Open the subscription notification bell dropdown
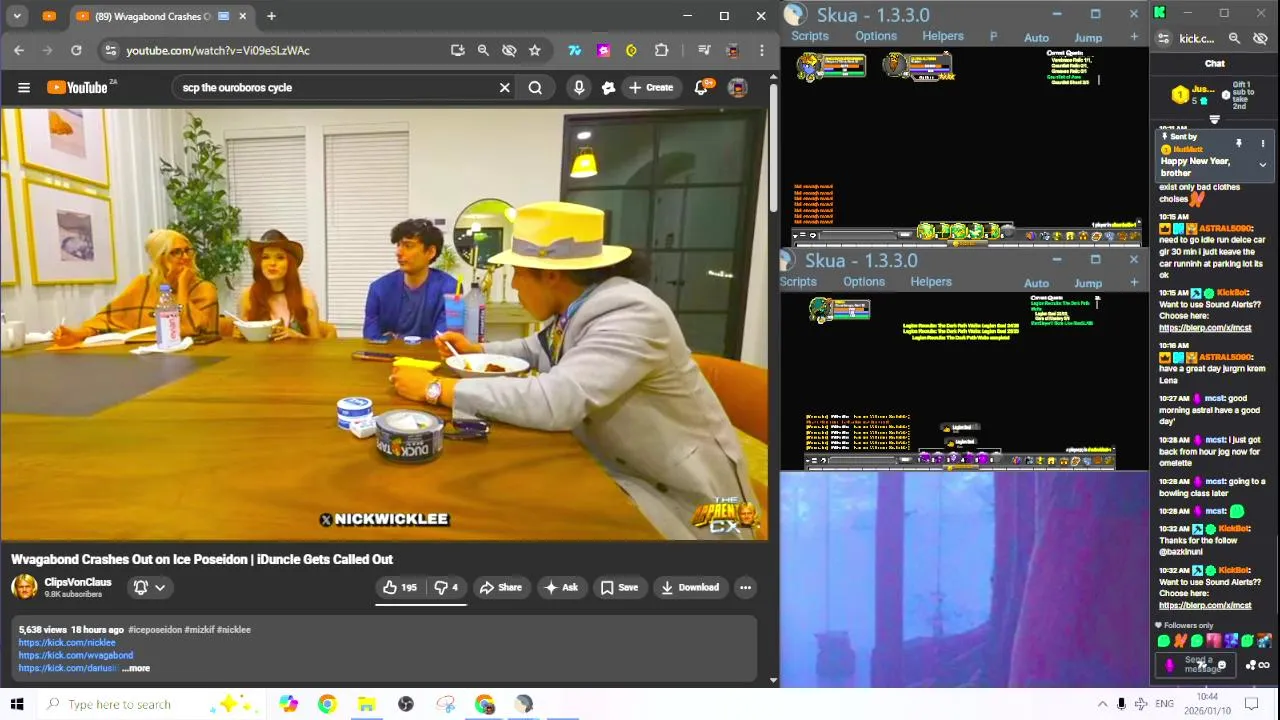Viewport: 1280px width, 720px height. click(x=149, y=588)
